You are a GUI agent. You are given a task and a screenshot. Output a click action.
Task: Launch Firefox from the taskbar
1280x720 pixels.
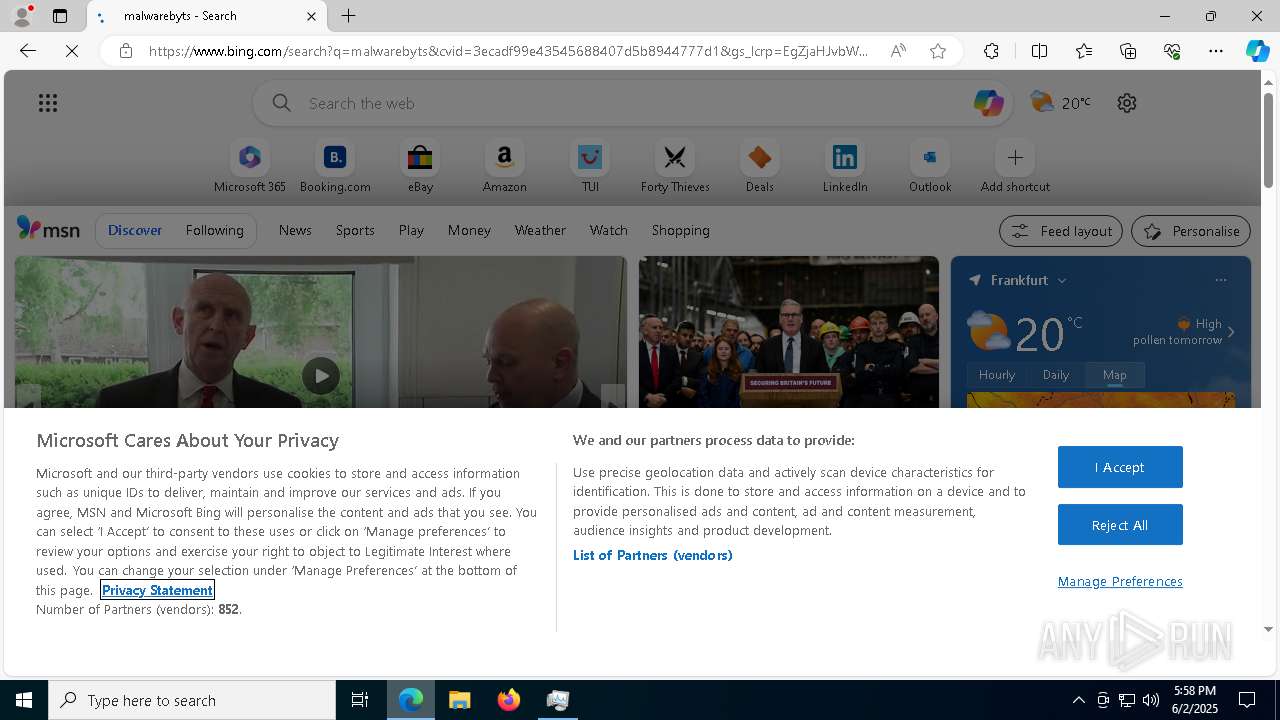[509, 700]
